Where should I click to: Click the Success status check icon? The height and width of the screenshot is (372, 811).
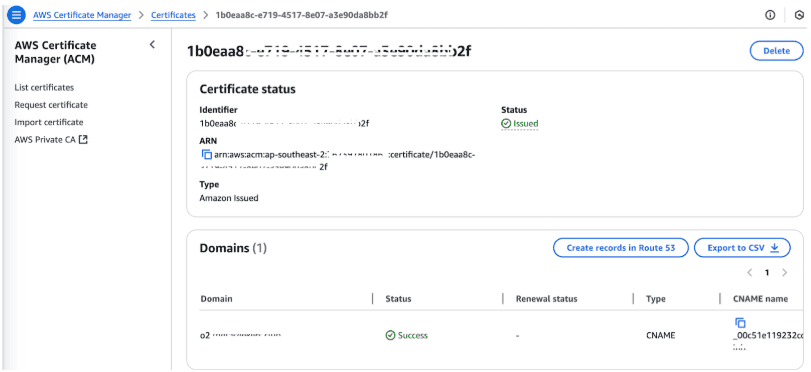point(391,335)
